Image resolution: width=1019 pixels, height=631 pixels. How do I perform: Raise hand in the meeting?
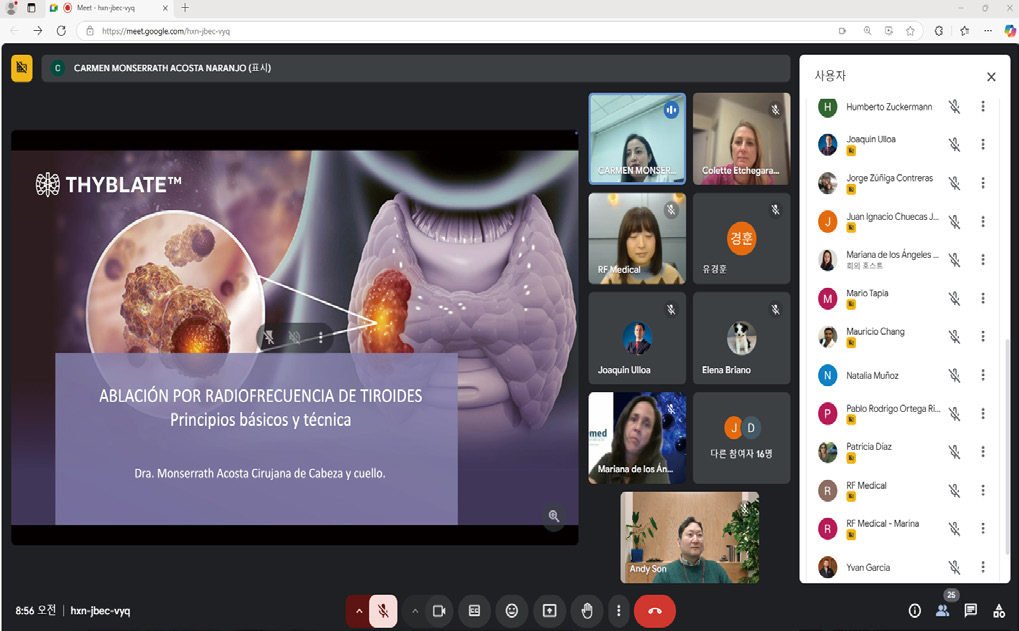tap(587, 611)
